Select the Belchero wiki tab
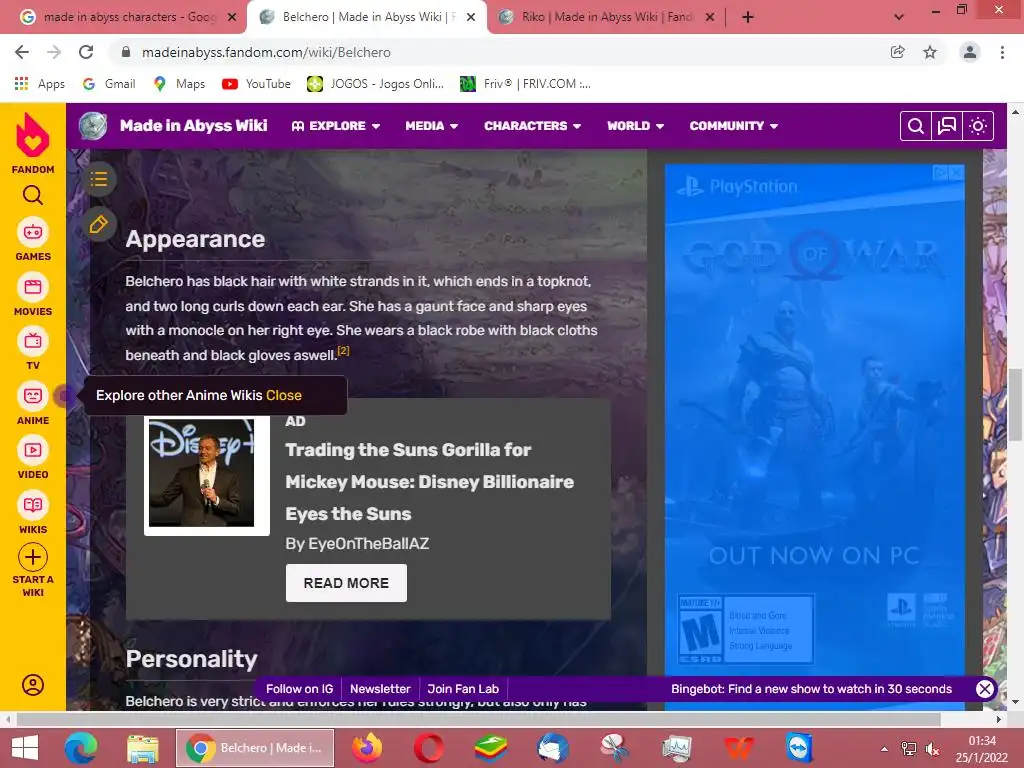 tap(366, 17)
